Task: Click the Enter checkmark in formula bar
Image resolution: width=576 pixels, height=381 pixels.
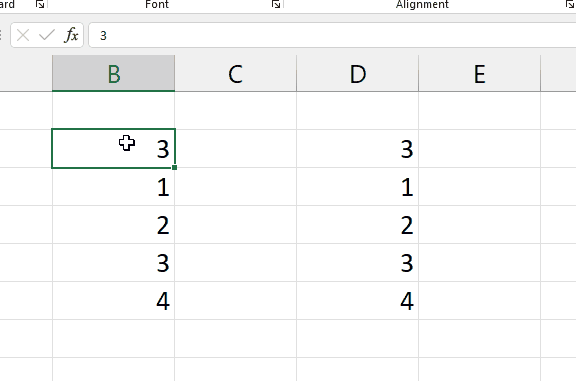Action: [x=47, y=36]
